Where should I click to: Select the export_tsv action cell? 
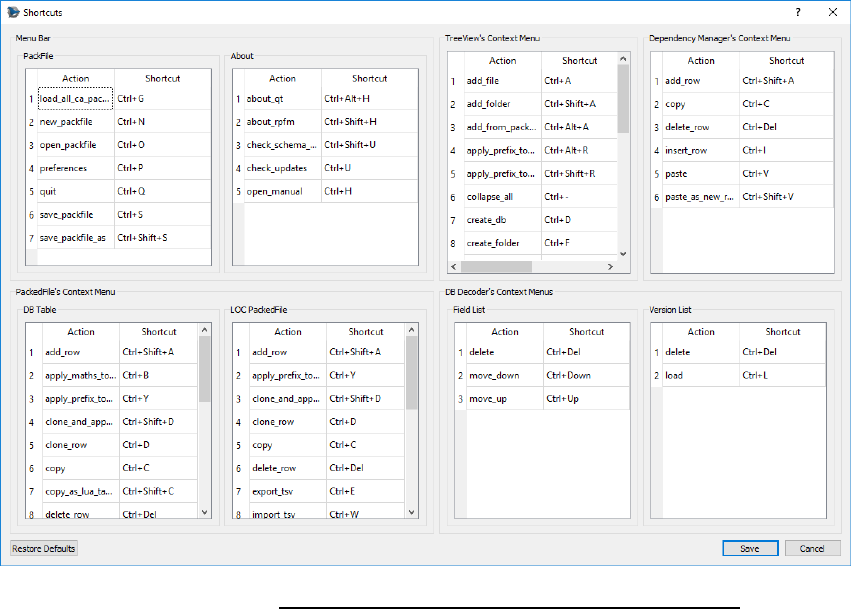[x=288, y=491]
